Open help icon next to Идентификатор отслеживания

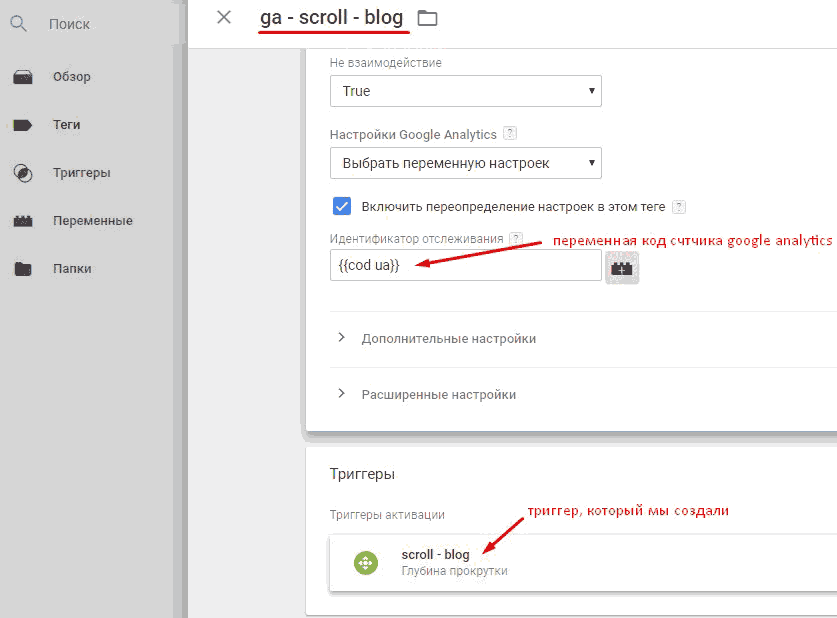pos(516,238)
